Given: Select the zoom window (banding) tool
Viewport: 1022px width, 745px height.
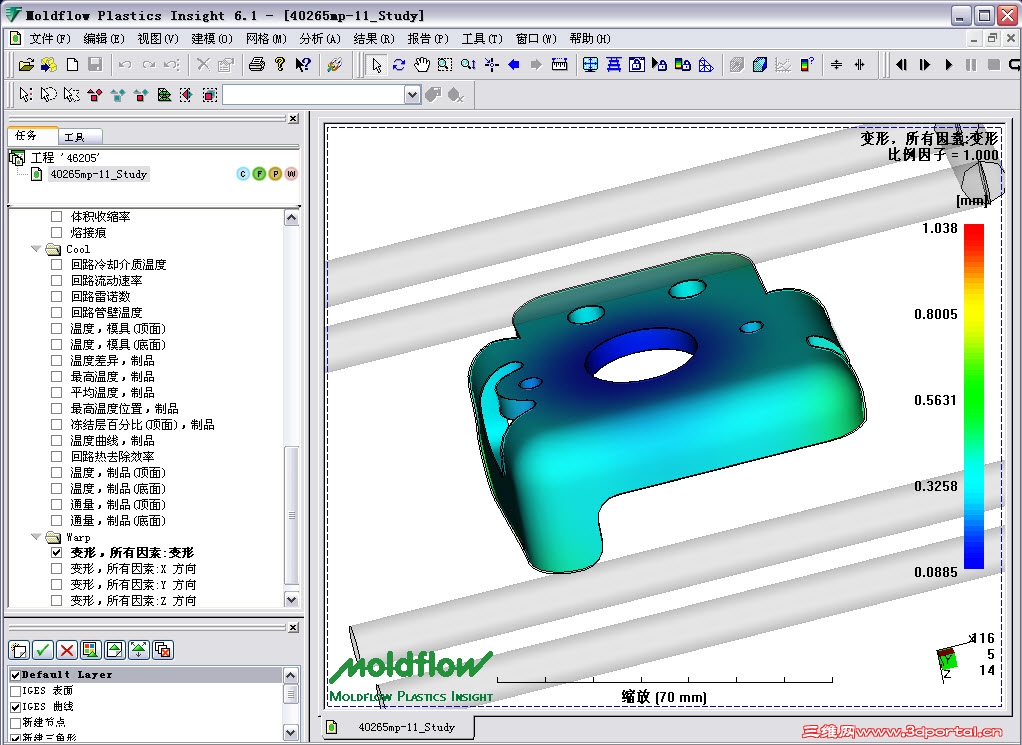Looking at the screenshot, I should coord(445,65).
